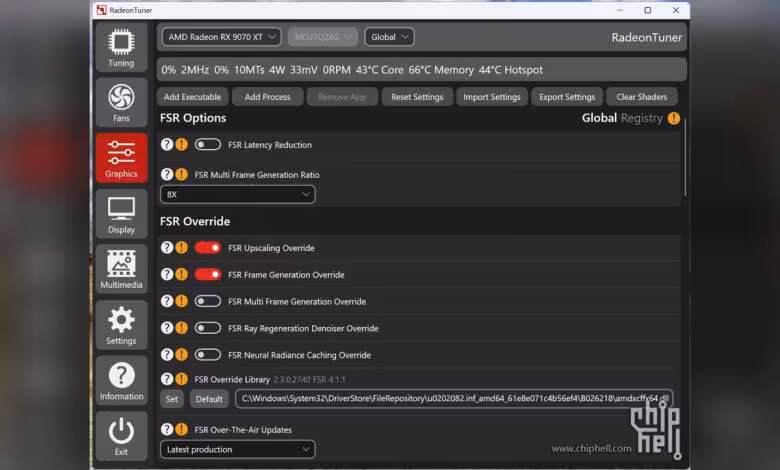Viewport: 780px width, 470px height.
Task: Click warning icon for Ray Regeneration Denoiser Override
Action: tap(182, 328)
